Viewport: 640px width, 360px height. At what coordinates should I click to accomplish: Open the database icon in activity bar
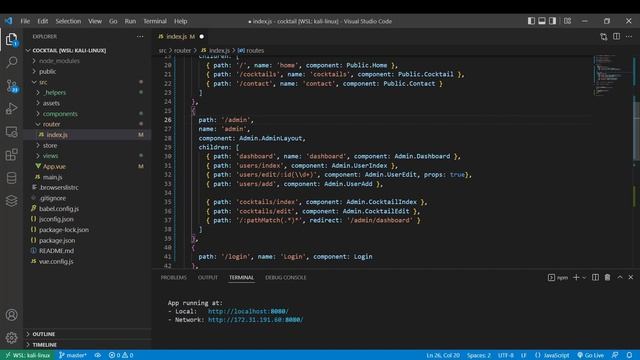click(11, 178)
